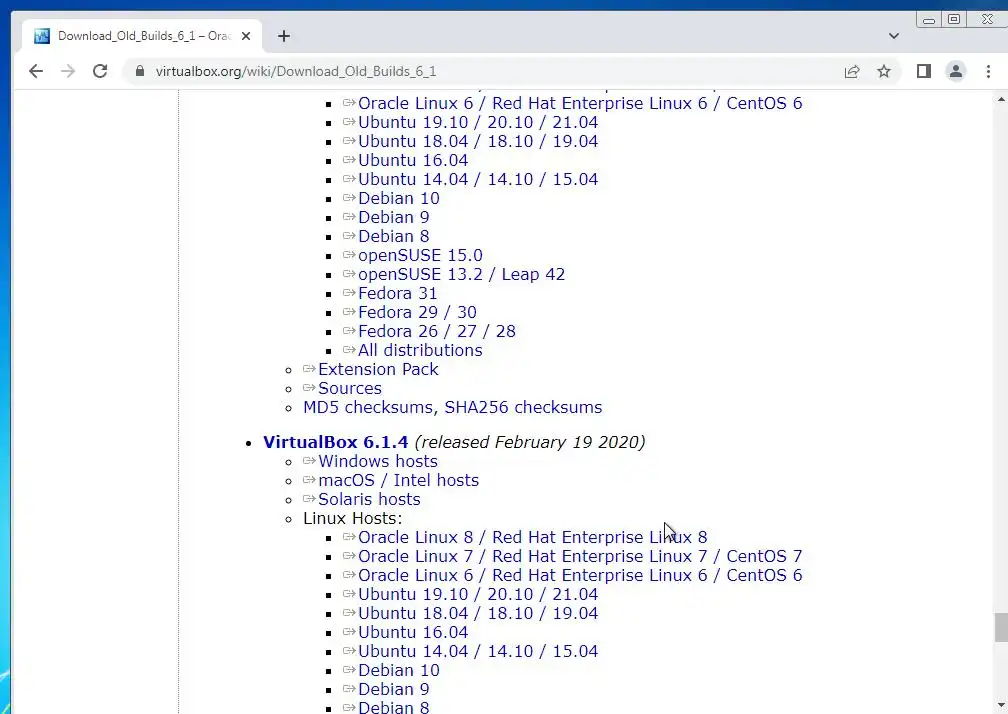Image resolution: width=1008 pixels, height=714 pixels.
Task: Click the 'Linux Hosts:' text
Action: [x=352, y=518]
